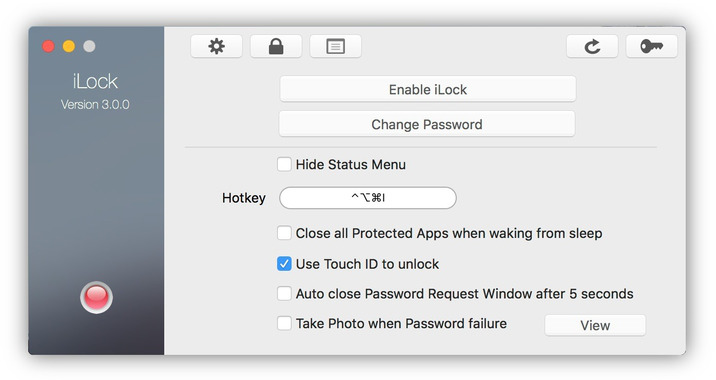Click the key icon button
Screen dimensions: 716x380
click(x=652, y=46)
